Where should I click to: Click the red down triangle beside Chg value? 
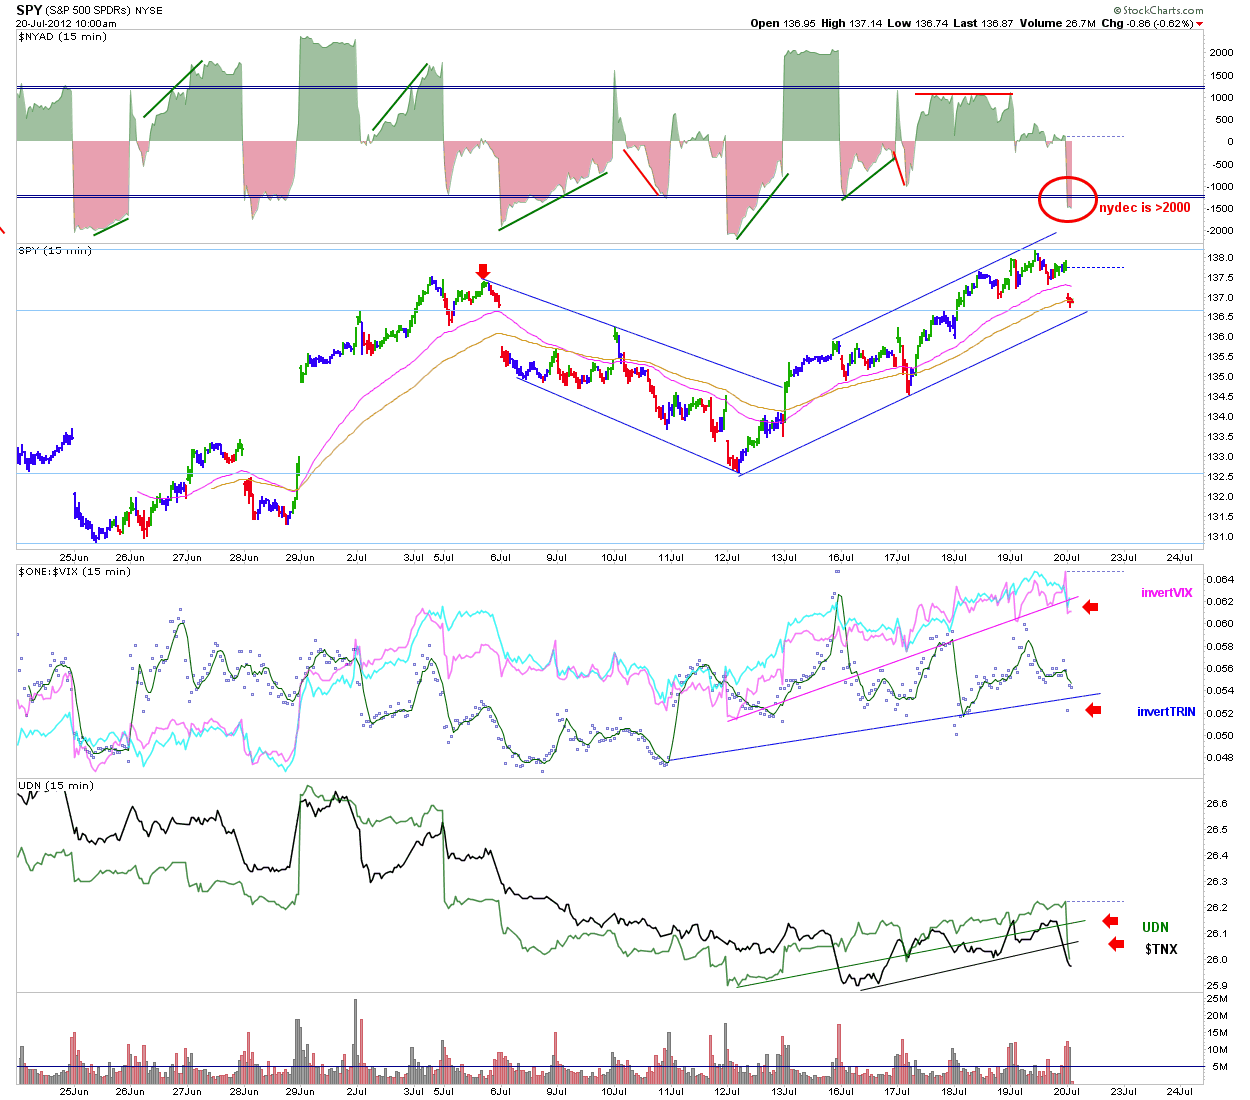point(1199,24)
